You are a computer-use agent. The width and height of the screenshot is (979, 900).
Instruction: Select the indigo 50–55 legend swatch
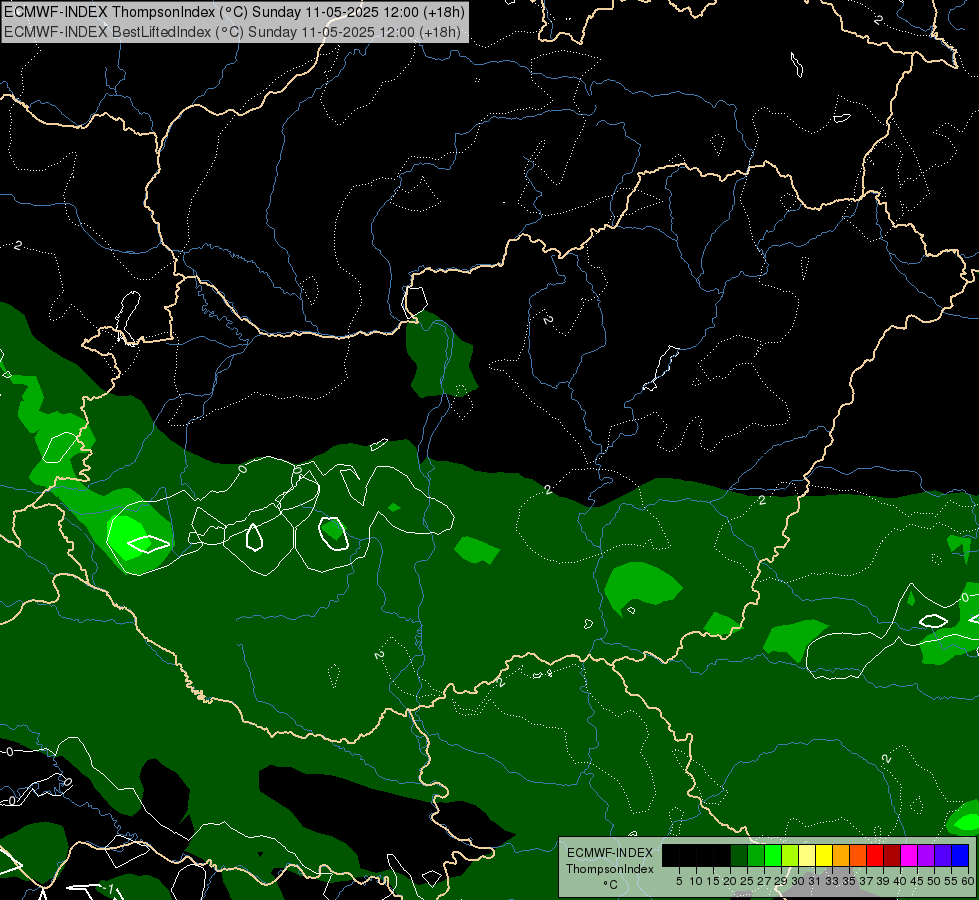(x=943, y=855)
